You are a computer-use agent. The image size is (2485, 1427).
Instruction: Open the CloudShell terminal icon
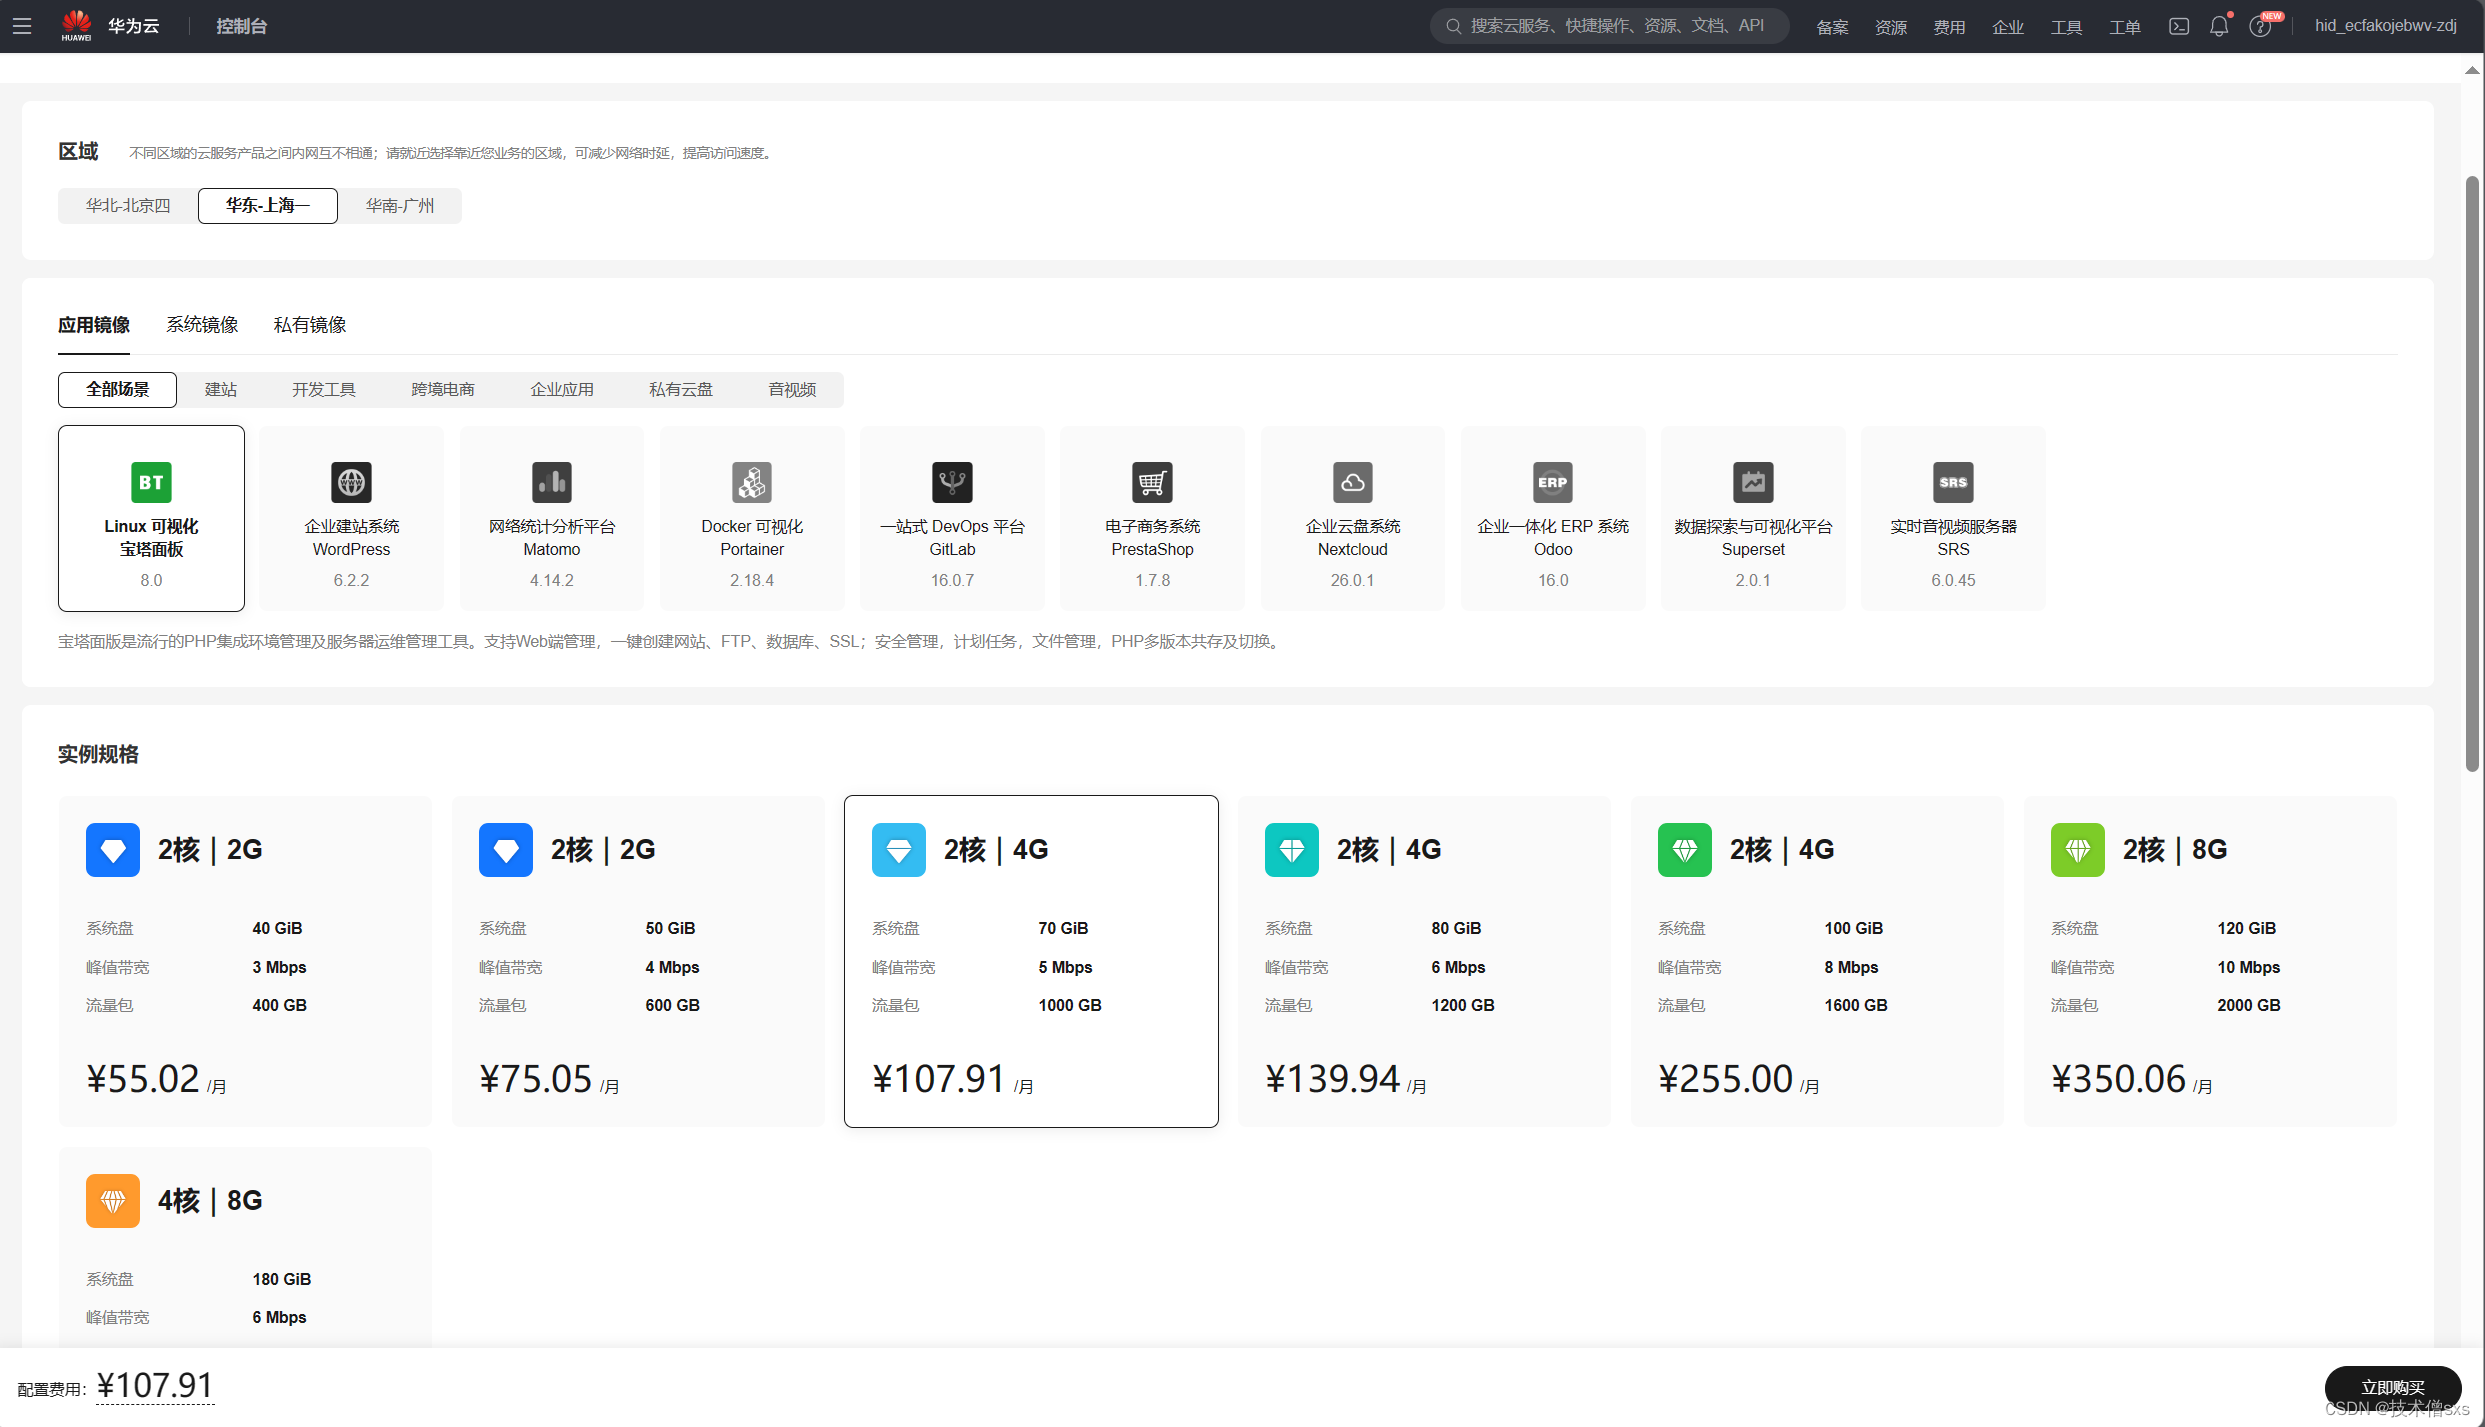click(x=2178, y=26)
